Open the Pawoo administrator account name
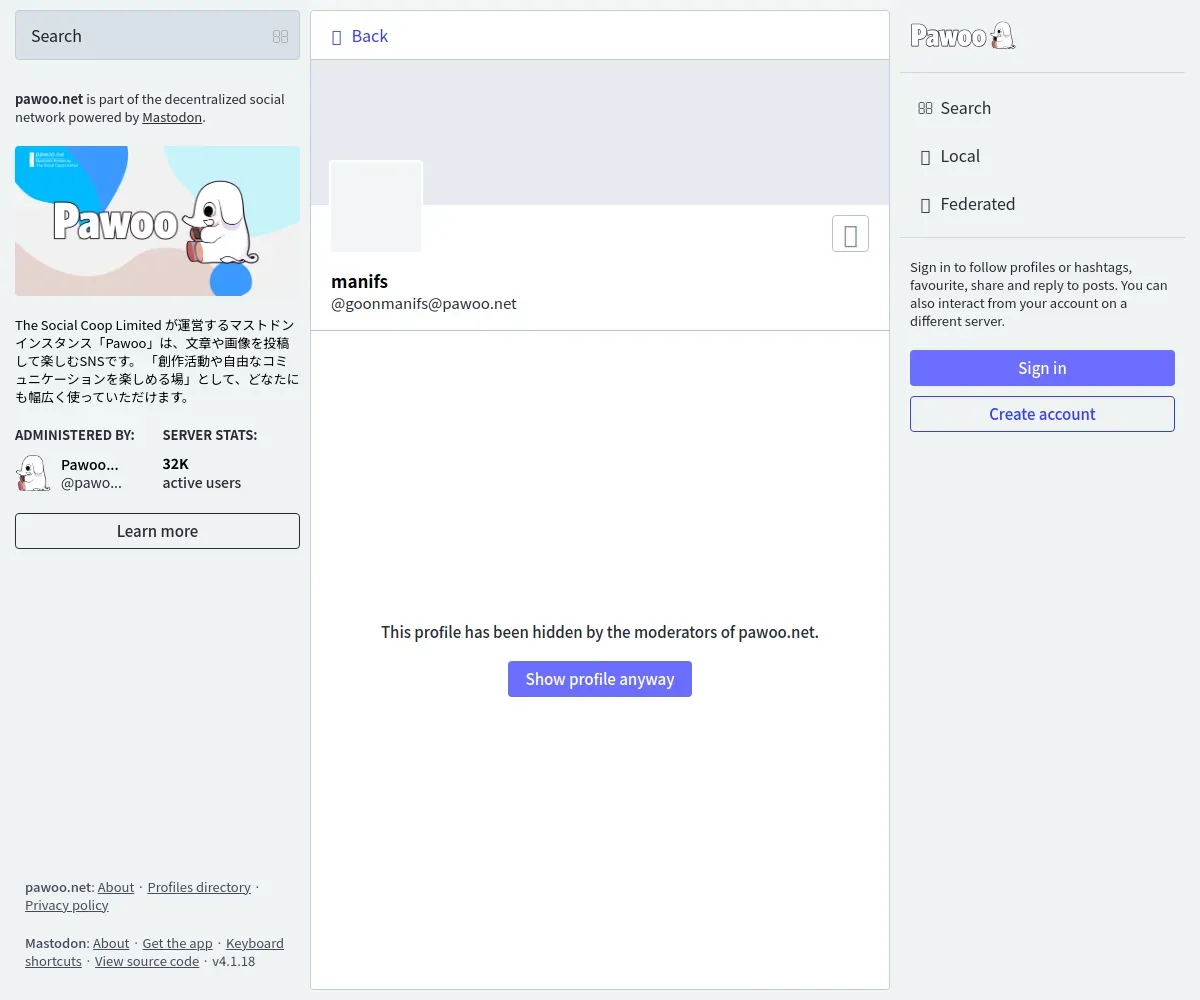The height and width of the screenshot is (1000, 1200). pos(90,464)
